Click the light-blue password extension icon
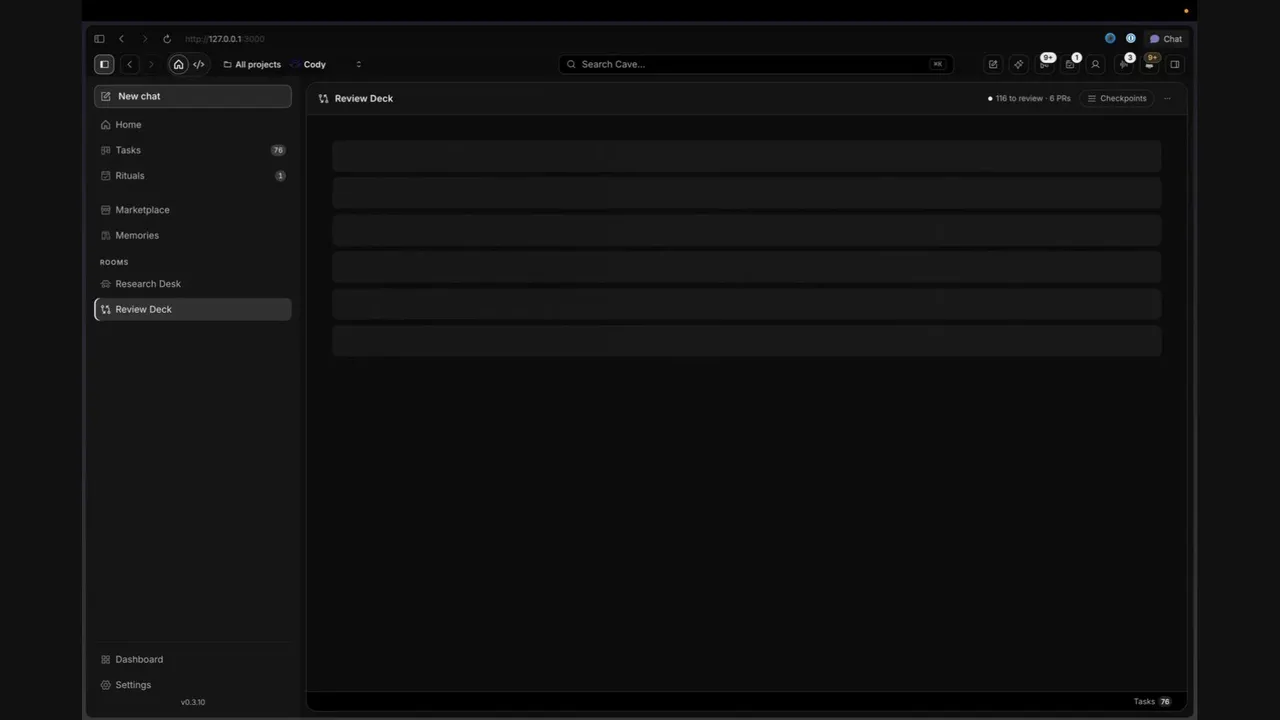The height and width of the screenshot is (720, 1280). (1131, 39)
